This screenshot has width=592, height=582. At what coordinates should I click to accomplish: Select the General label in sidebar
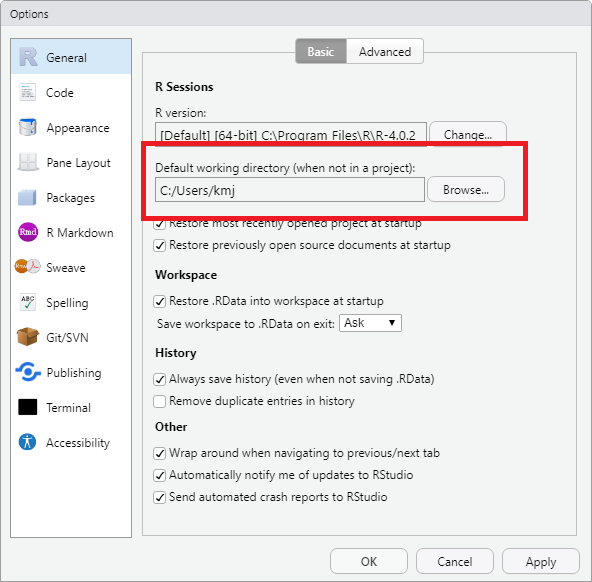pos(66,58)
